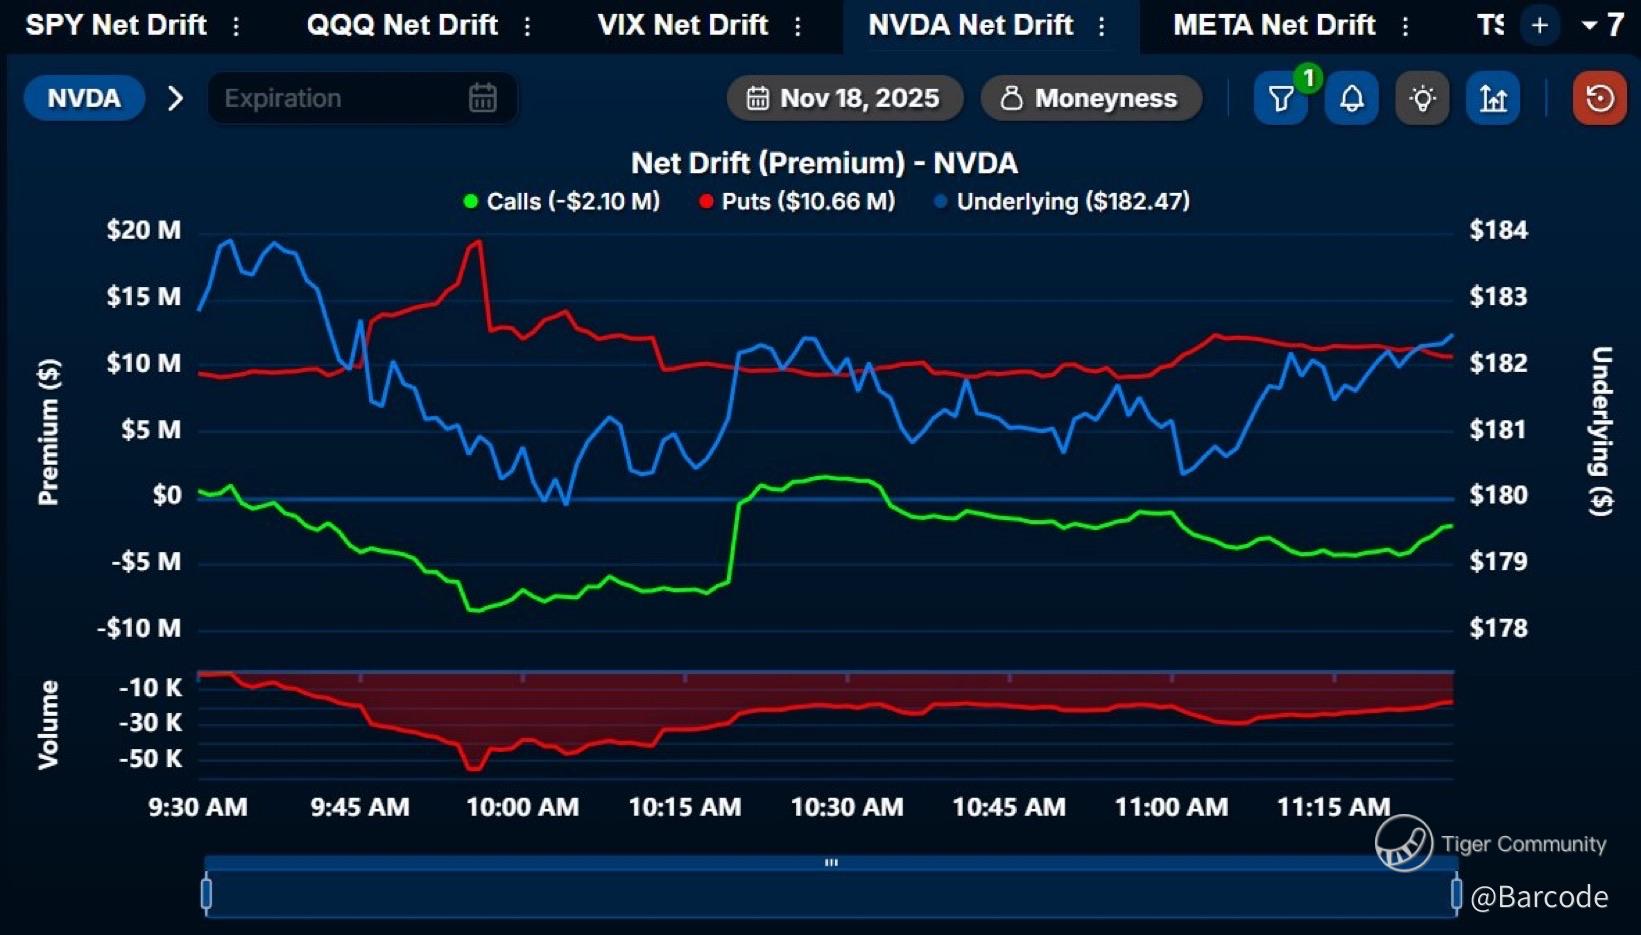Click the red reset refresh icon
The image size is (1641, 935).
click(x=1600, y=98)
